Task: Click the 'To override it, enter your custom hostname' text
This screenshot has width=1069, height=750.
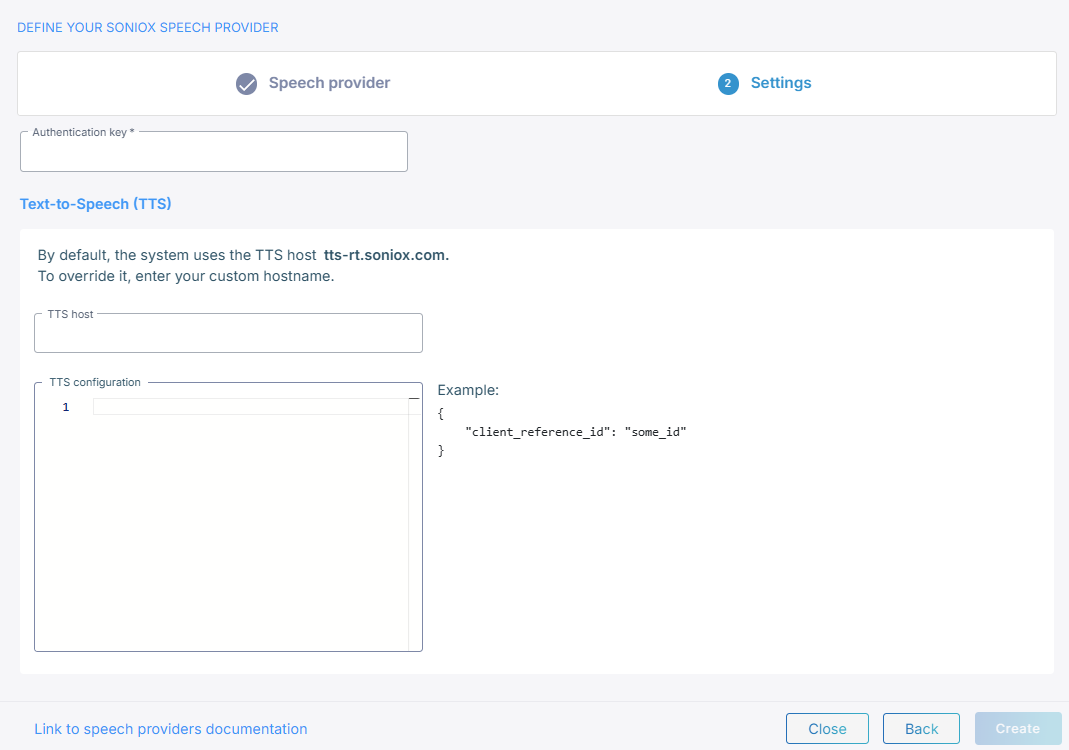Action: coord(186,276)
